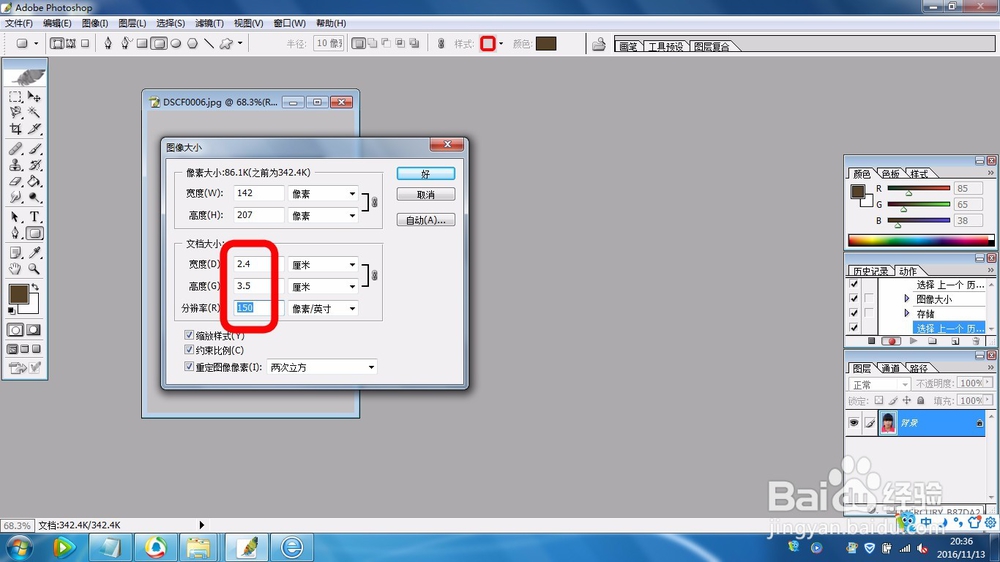1000x562 pixels.
Task: Select the History Brush tool
Action: tap(34, 165)
